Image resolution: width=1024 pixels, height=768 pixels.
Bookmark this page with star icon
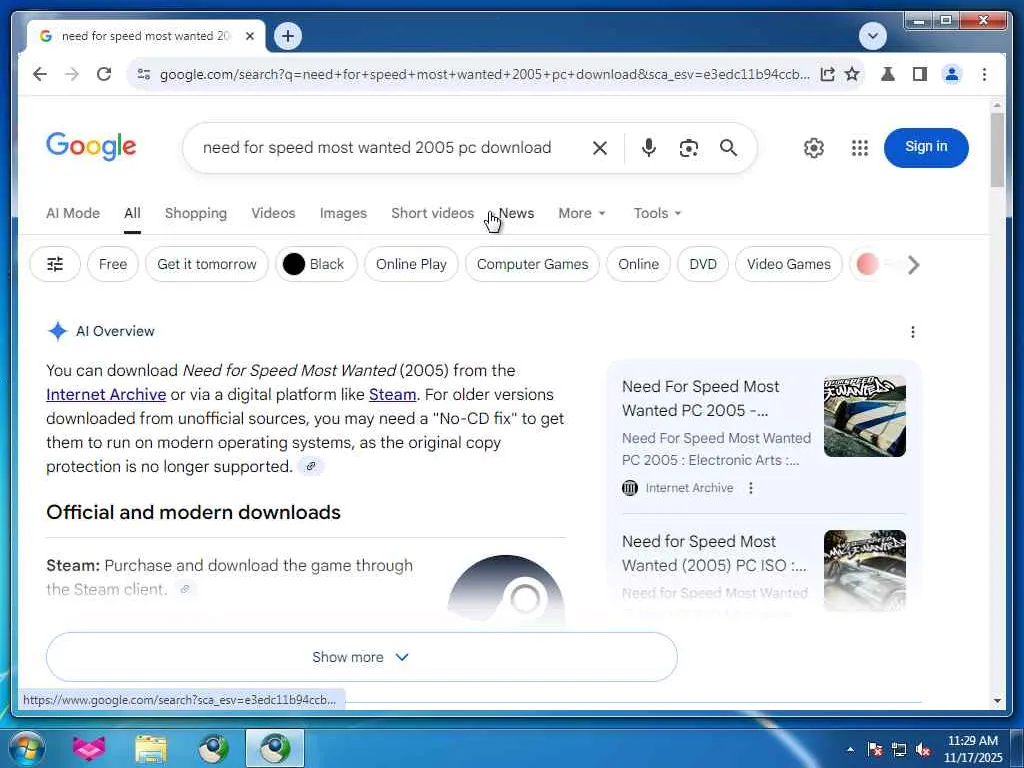click(x=852, y=74)
